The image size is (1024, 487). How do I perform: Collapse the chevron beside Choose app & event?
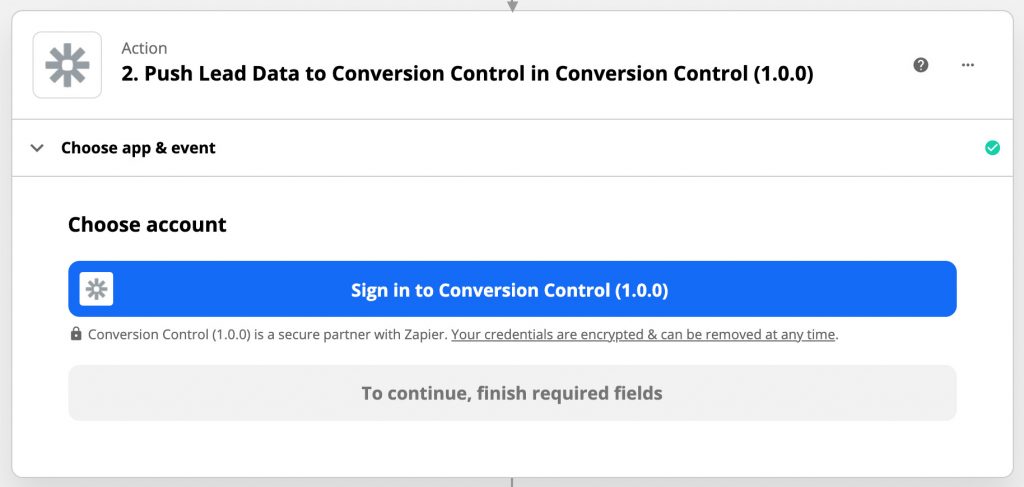pyautogui.click(x=37, y=148)
